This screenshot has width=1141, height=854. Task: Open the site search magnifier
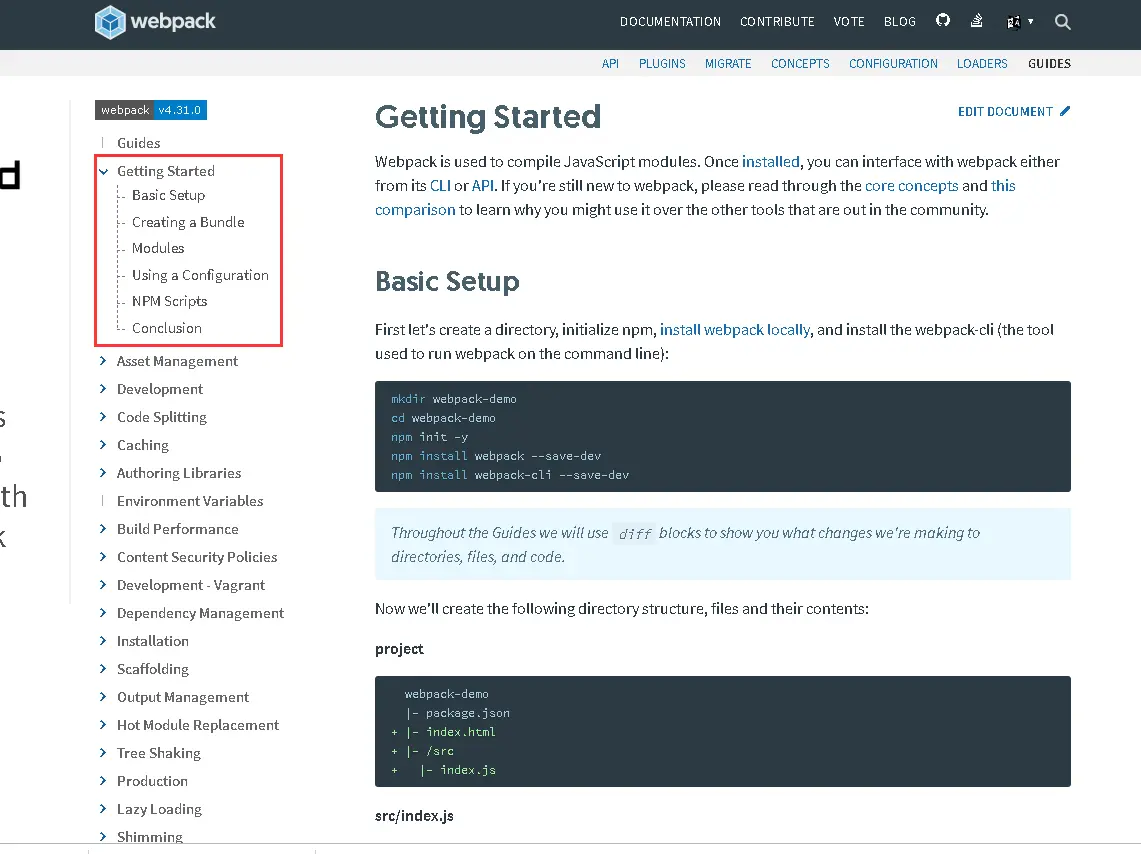[x=1062, y=22]
